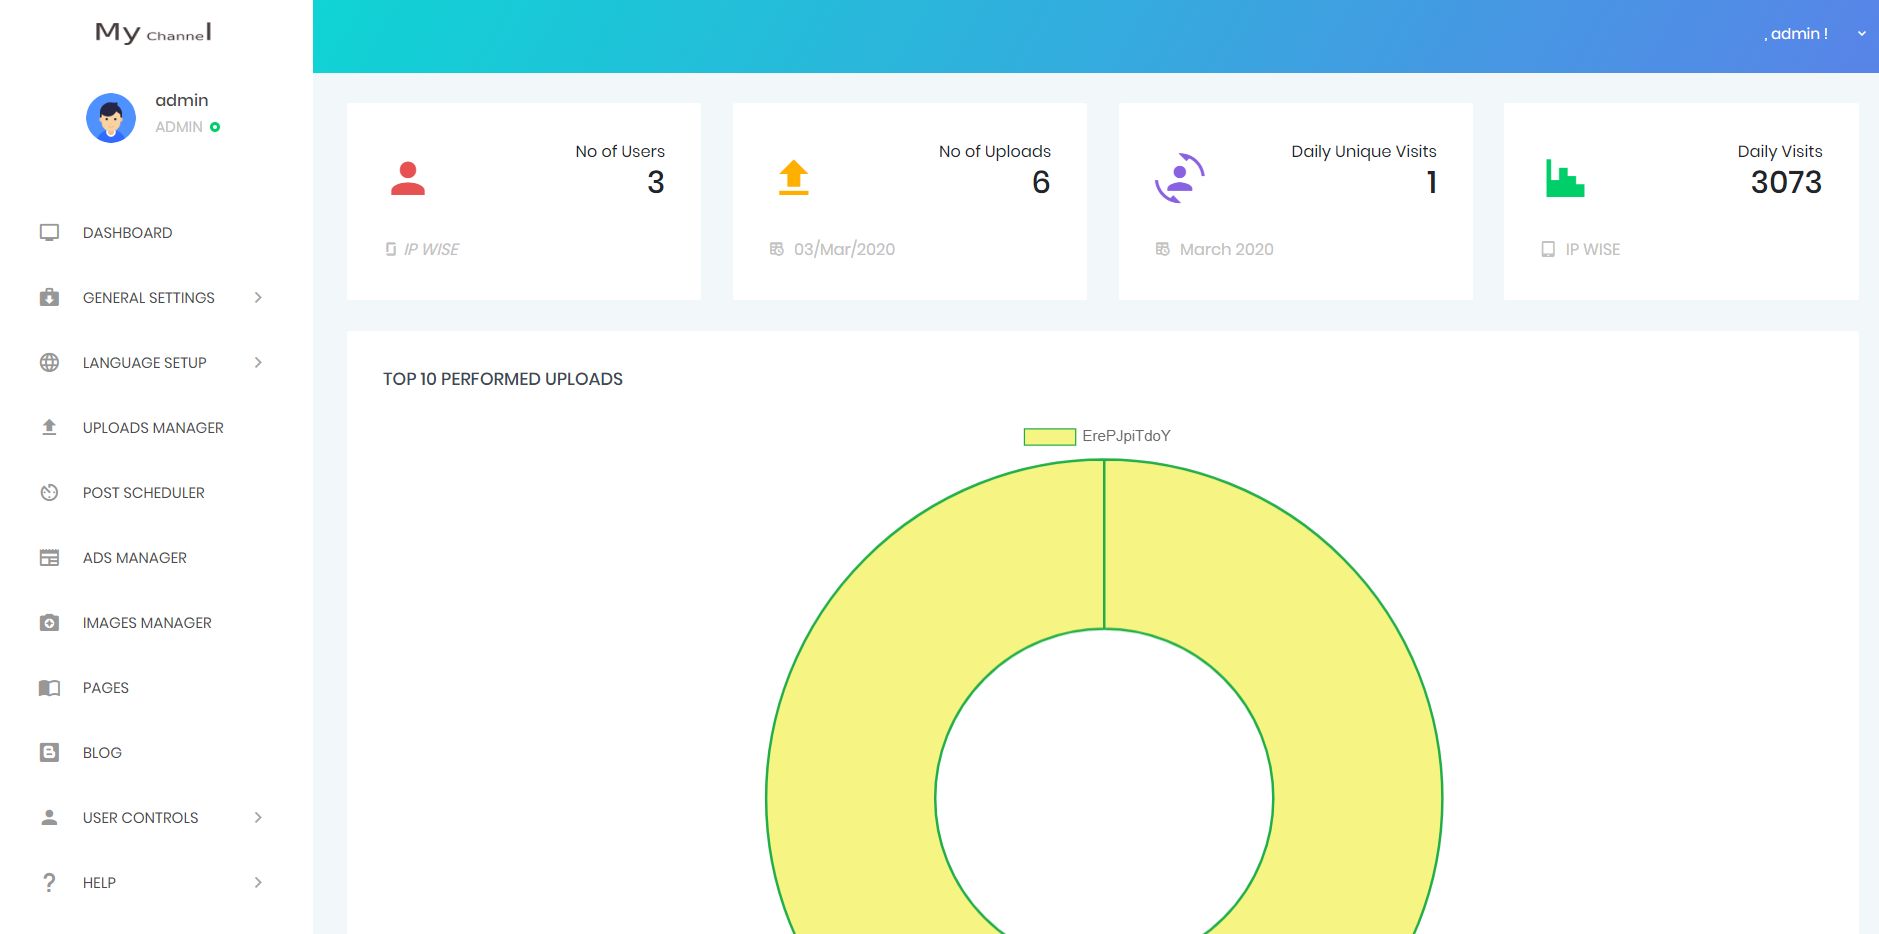
Task: Expand the General Settings submenu chevron
Action: coord(258,298)
